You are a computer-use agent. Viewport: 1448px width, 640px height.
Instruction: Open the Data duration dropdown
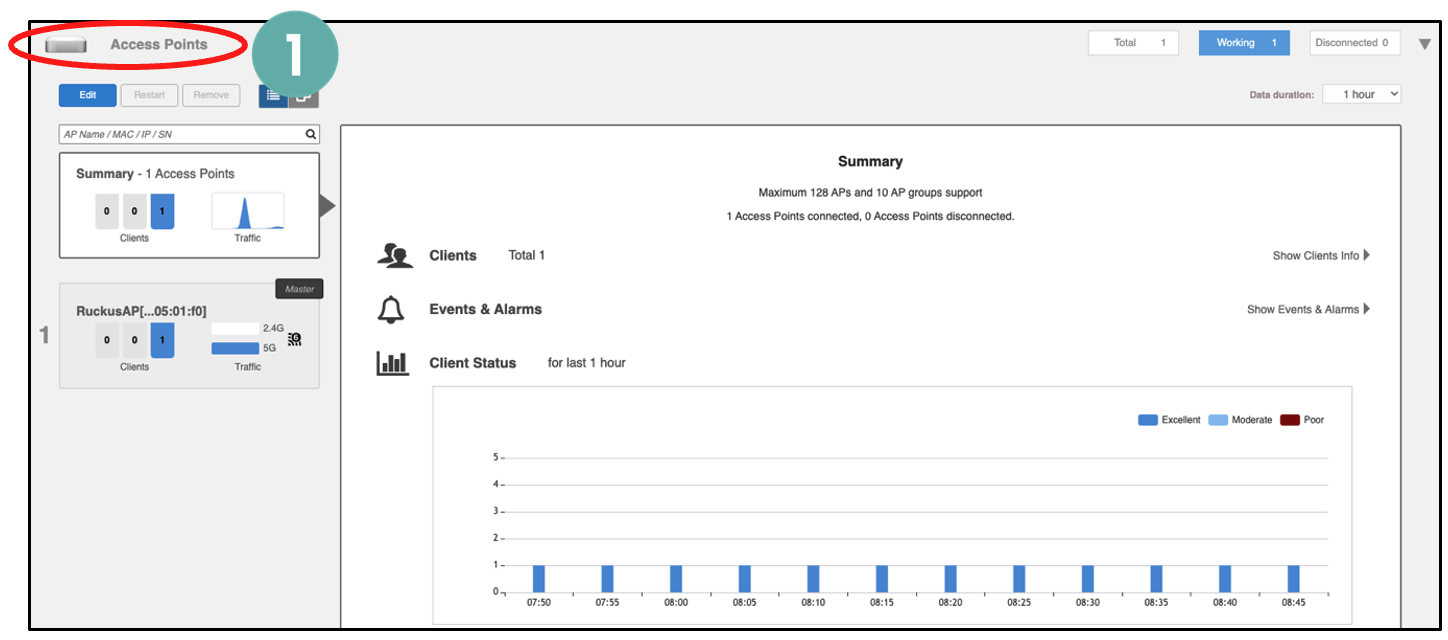[1361, 94]
